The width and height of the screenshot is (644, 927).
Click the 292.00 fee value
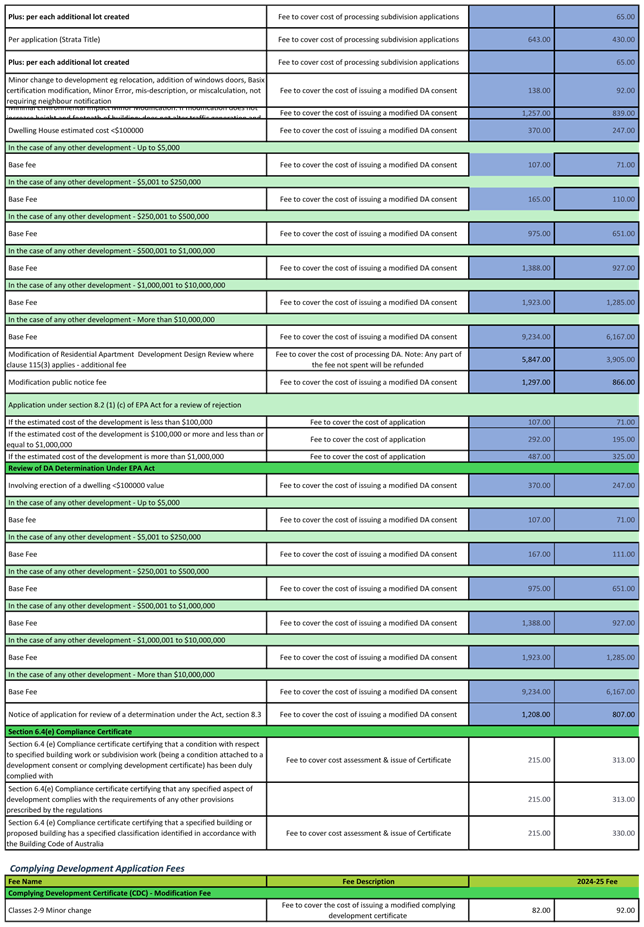pos(539,439)
